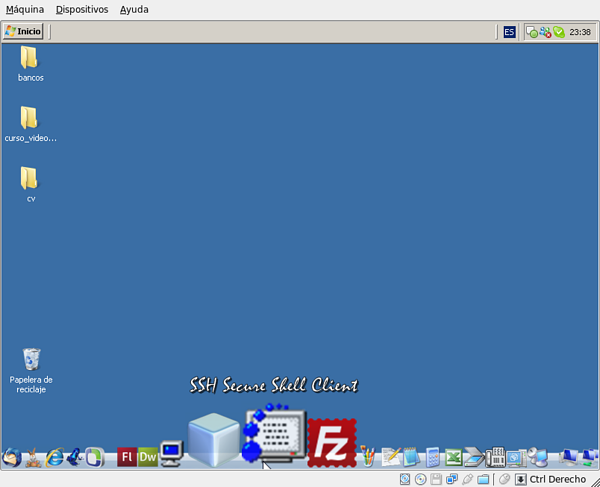Open the Máquina menu
Viewport: 600px width, 487px height.
tap(25, 9)
